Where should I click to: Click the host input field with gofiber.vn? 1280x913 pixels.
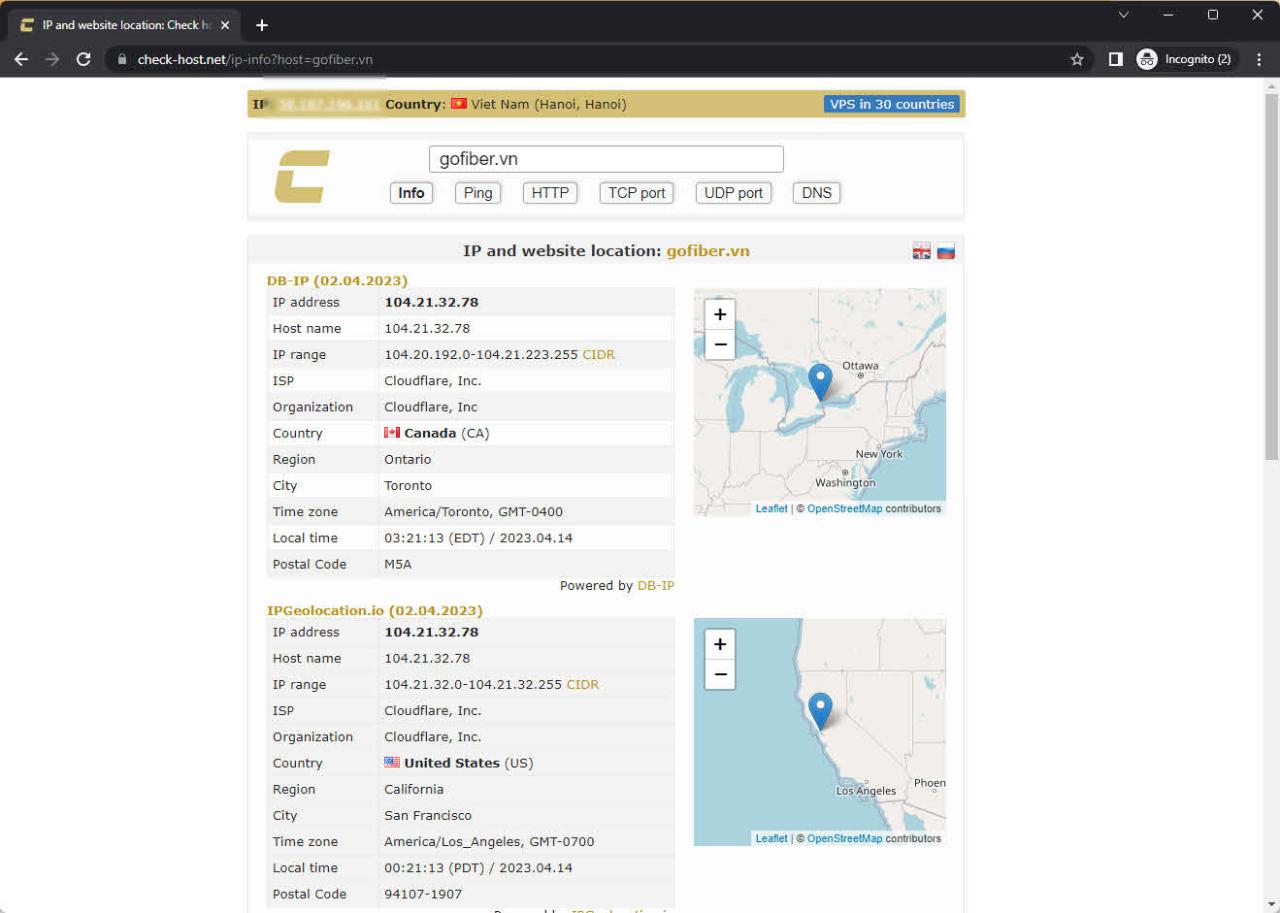click(606, 159)
